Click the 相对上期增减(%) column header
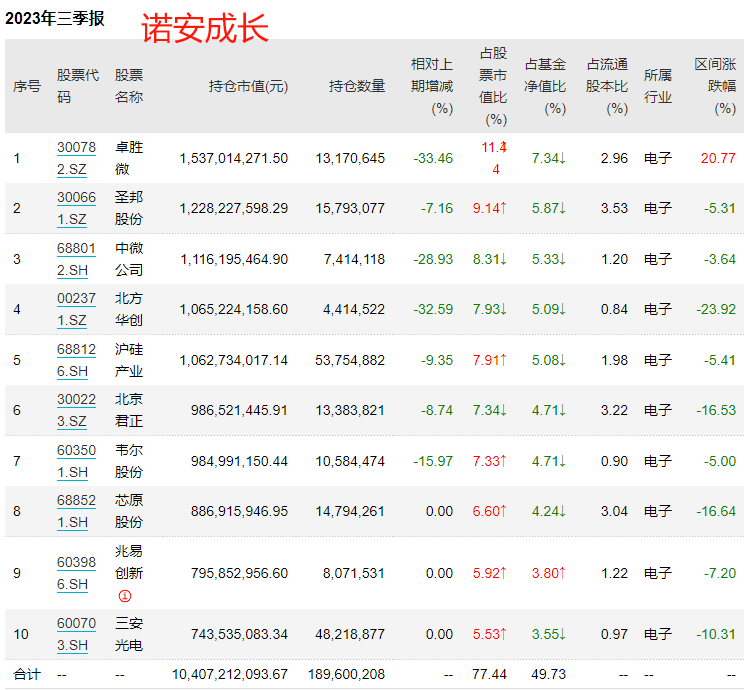The width and height of the screenshot is (744, 690). pos(432,86)
